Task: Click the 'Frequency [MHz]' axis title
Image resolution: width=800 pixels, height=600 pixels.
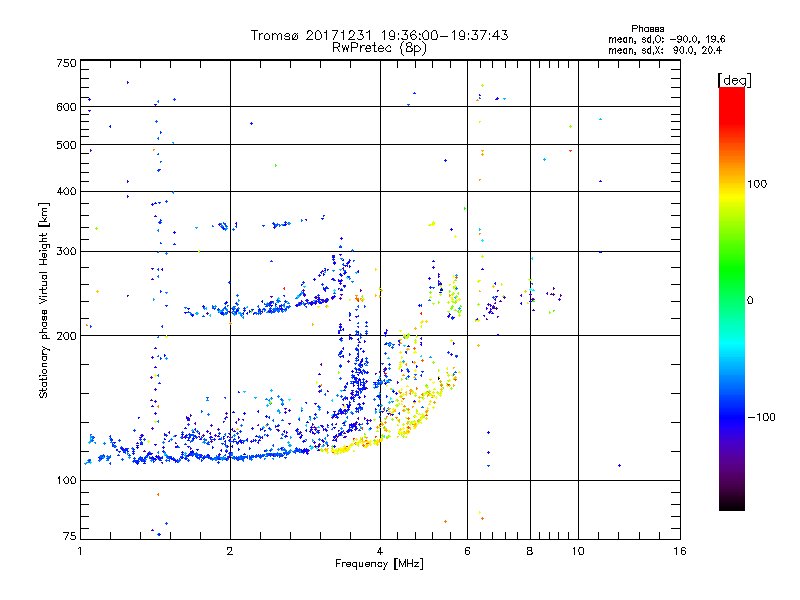Action: 379,564
